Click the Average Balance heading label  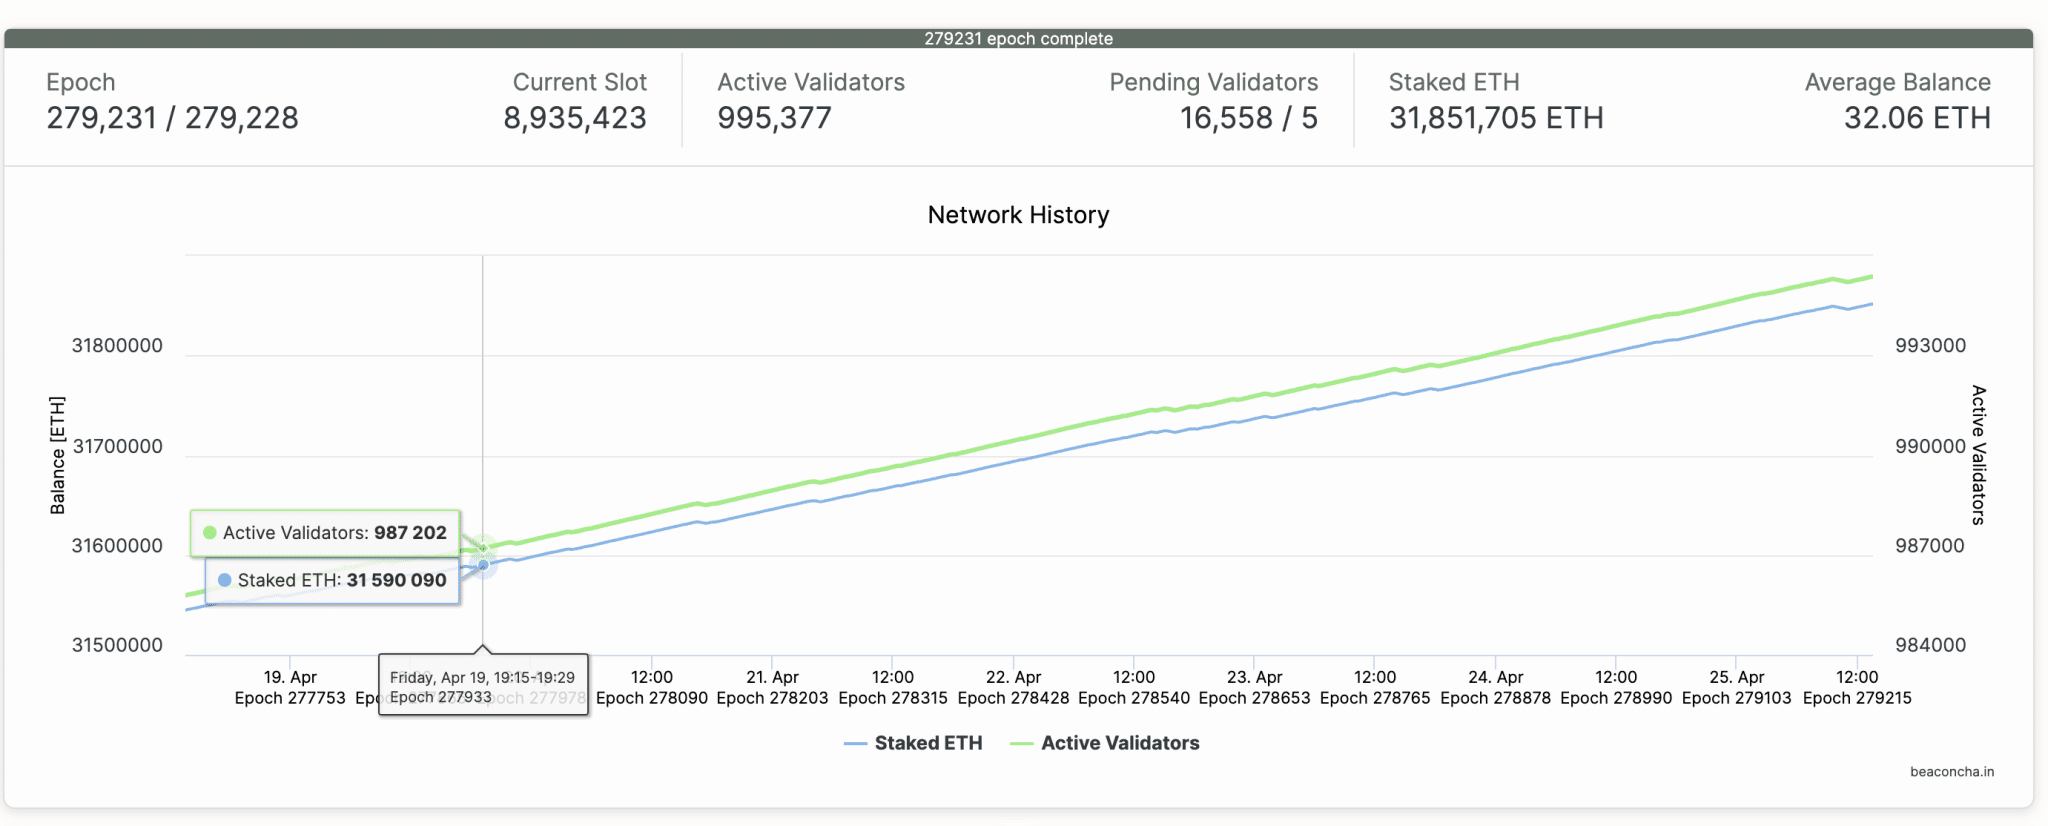[x=1898, y=82]
